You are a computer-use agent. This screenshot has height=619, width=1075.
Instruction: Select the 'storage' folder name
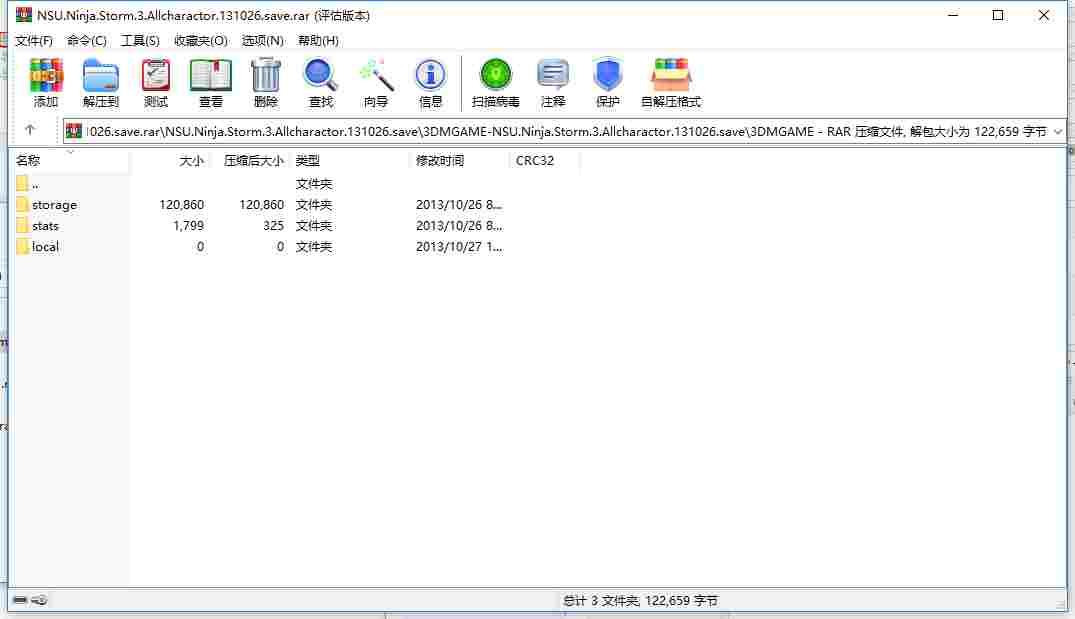point(54,205)
